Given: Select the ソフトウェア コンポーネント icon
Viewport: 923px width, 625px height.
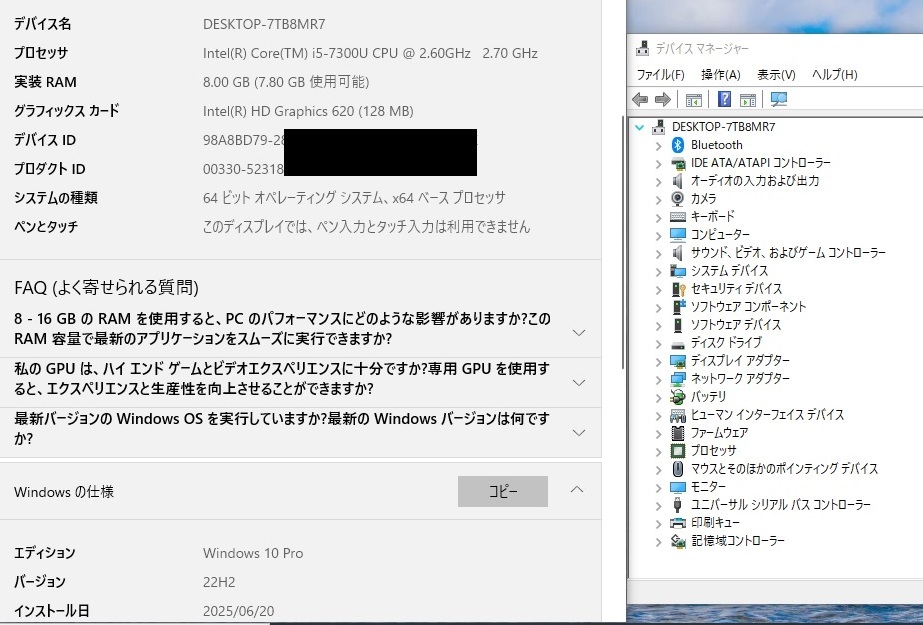Looking at the screenshot, I should pos(678,307).
